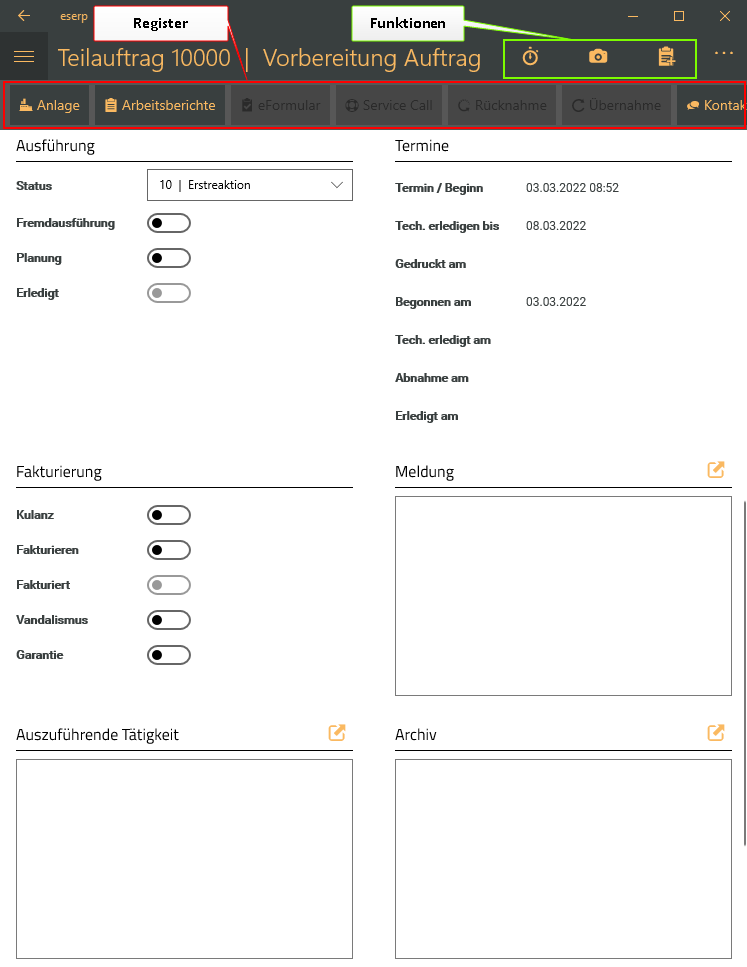Go back with the arrow icon
The width and height of the screenshot is (747, 967).
click(24, 15)
